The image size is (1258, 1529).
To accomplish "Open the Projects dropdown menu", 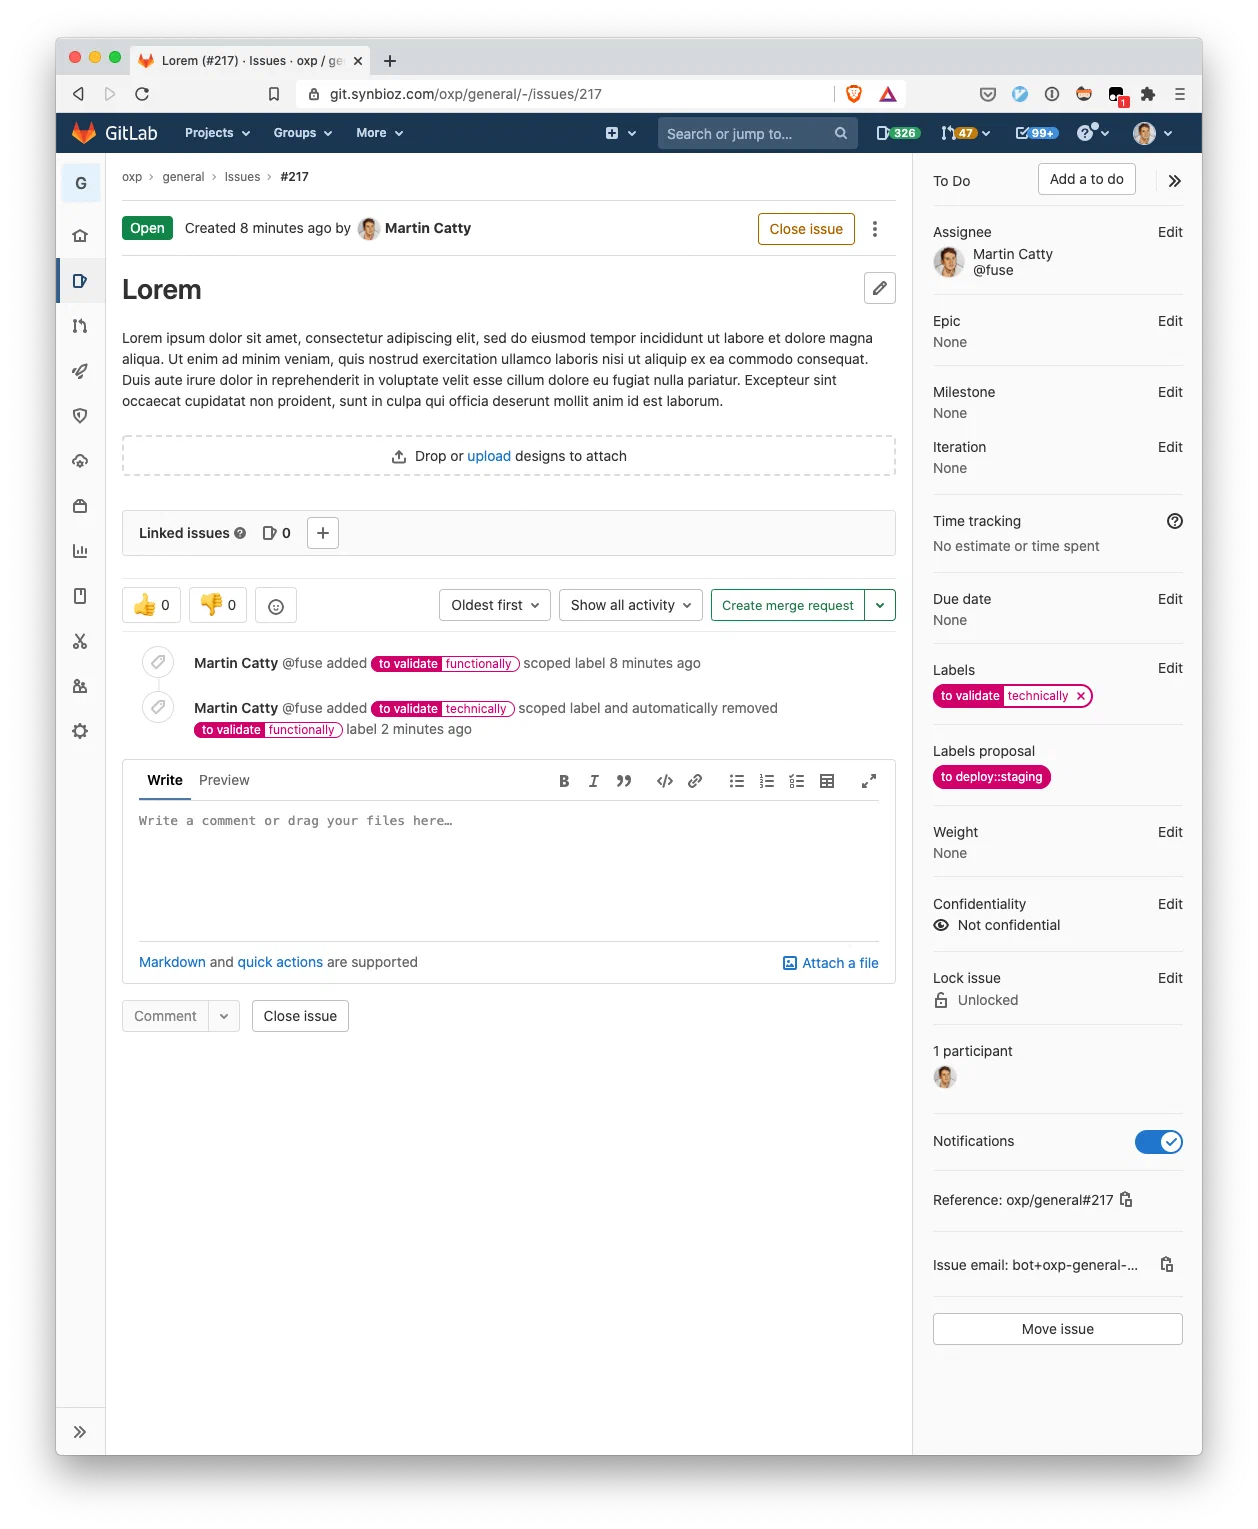I will pyautogui.click(x=217, y=133).
